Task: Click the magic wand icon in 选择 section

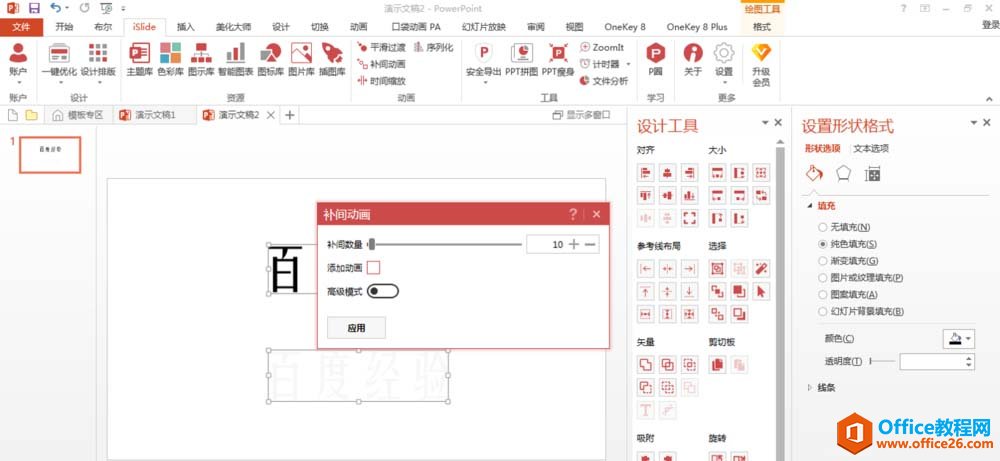Action: [x=760, y=268]
